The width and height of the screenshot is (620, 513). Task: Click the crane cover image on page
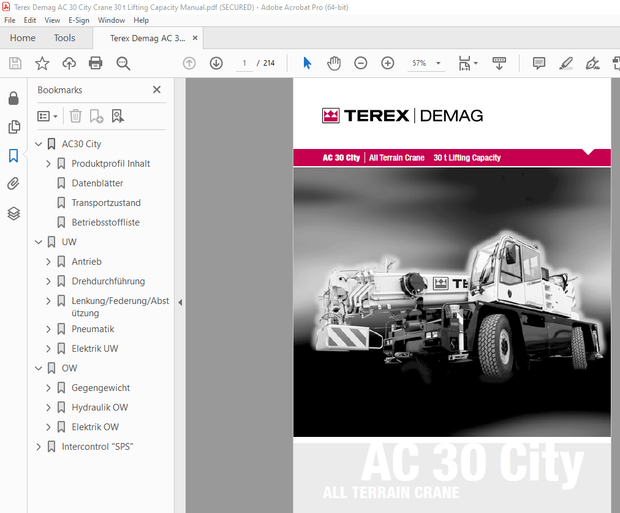pos(452,303)
